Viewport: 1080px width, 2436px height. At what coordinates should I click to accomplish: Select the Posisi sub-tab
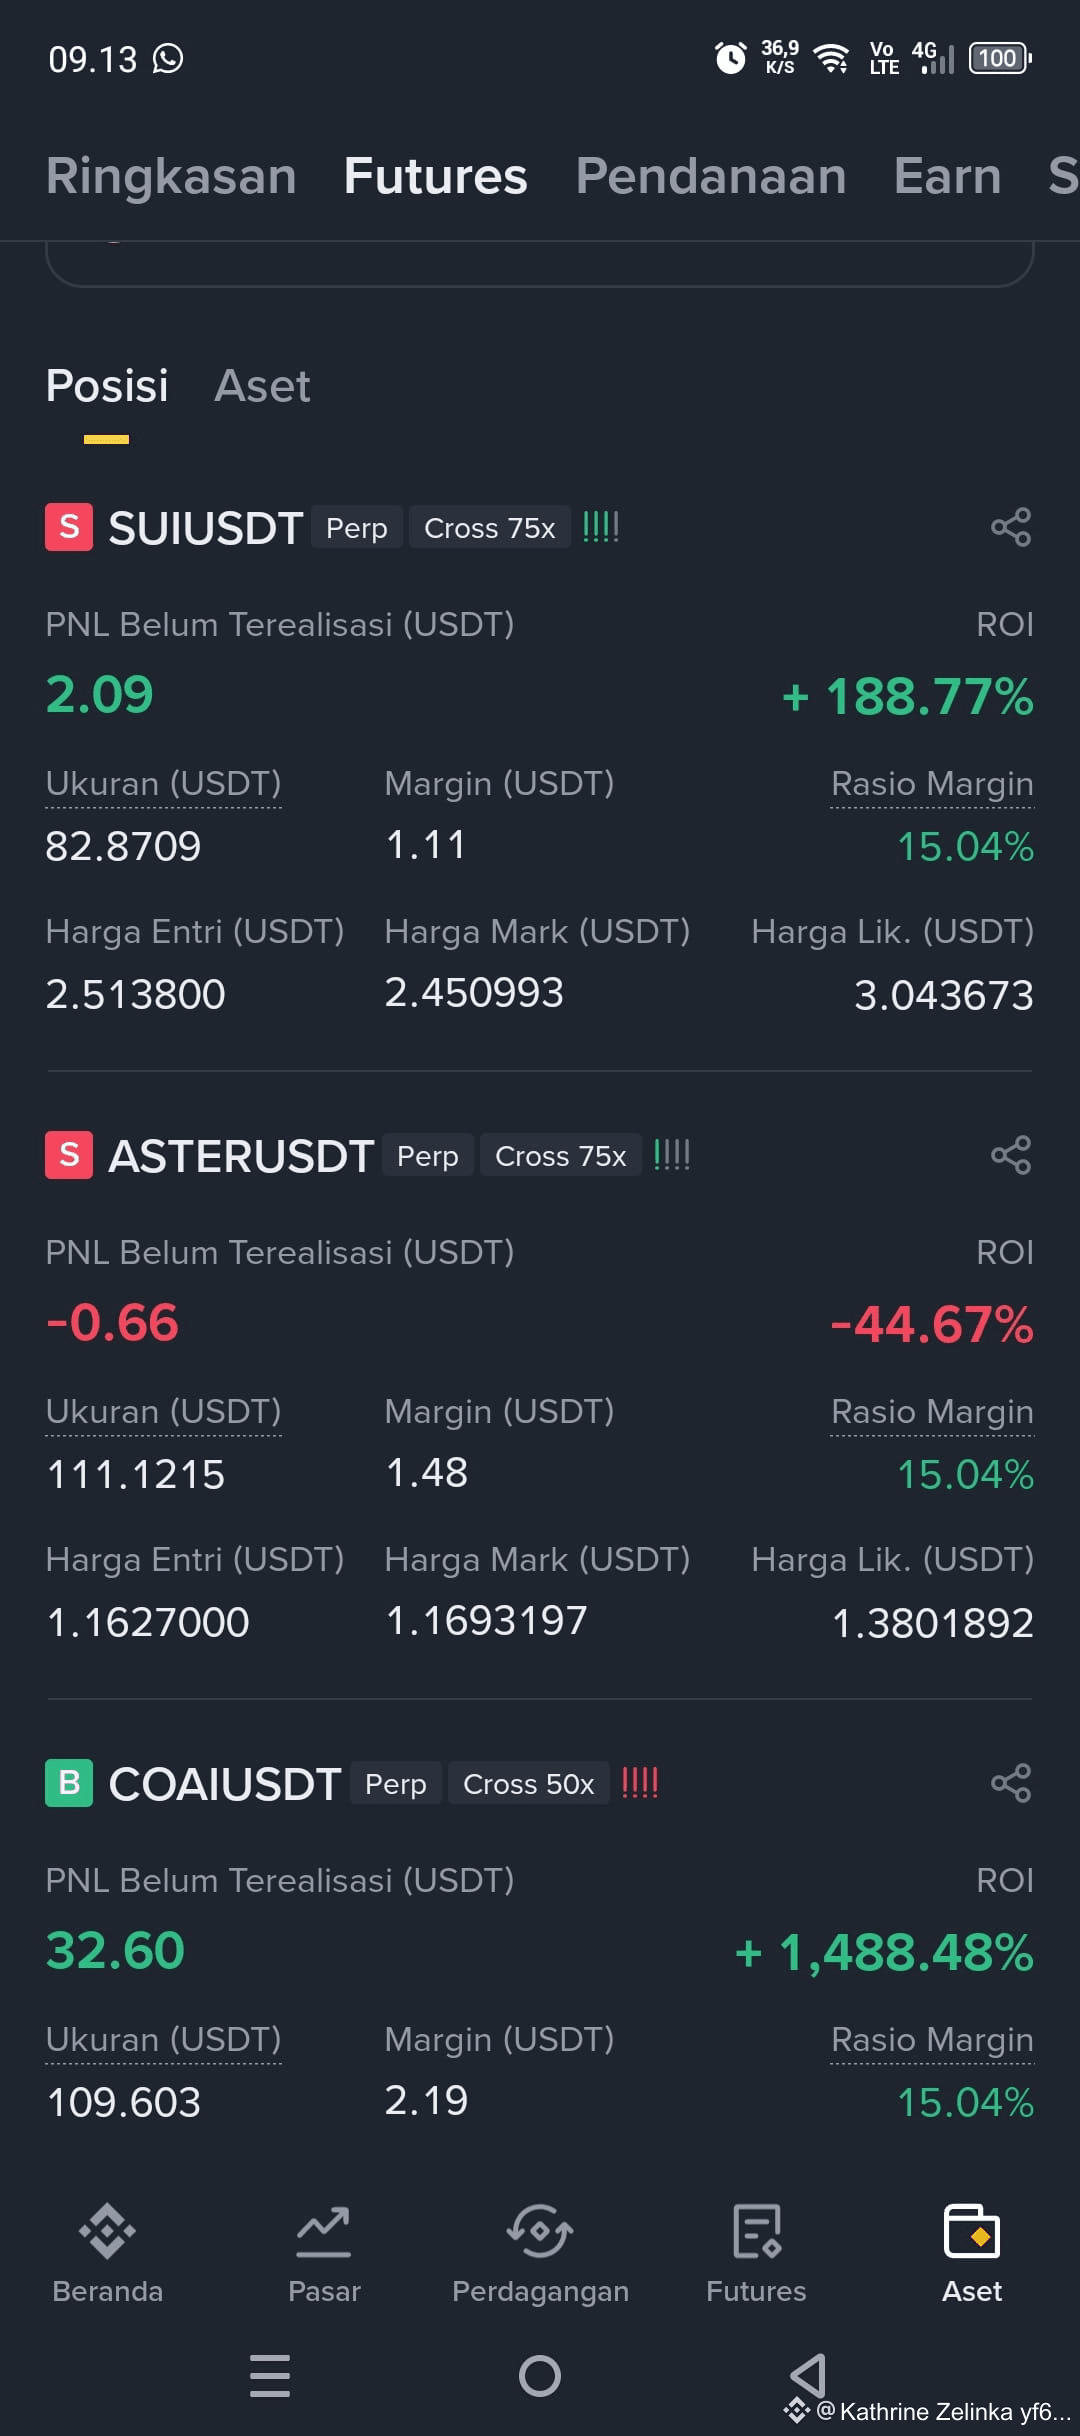(107, 386)
